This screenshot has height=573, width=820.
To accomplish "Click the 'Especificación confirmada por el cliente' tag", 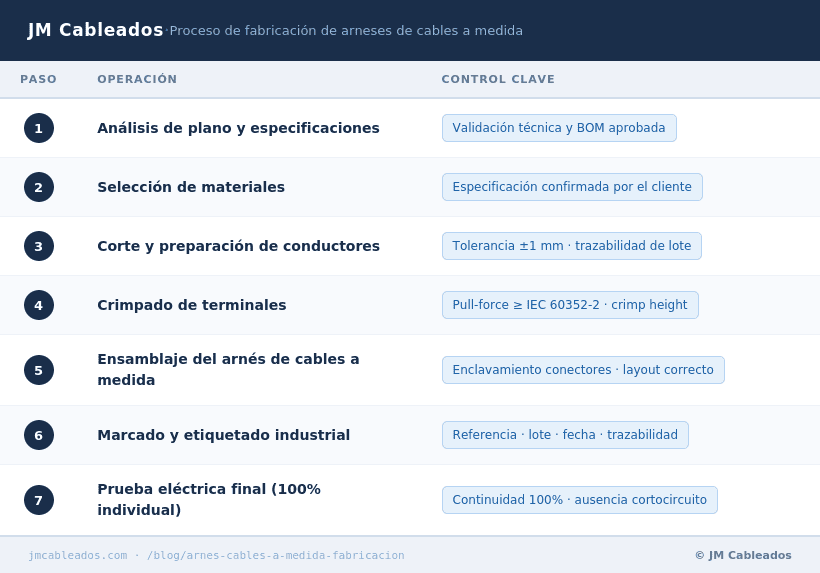I will tap(572, 187).
